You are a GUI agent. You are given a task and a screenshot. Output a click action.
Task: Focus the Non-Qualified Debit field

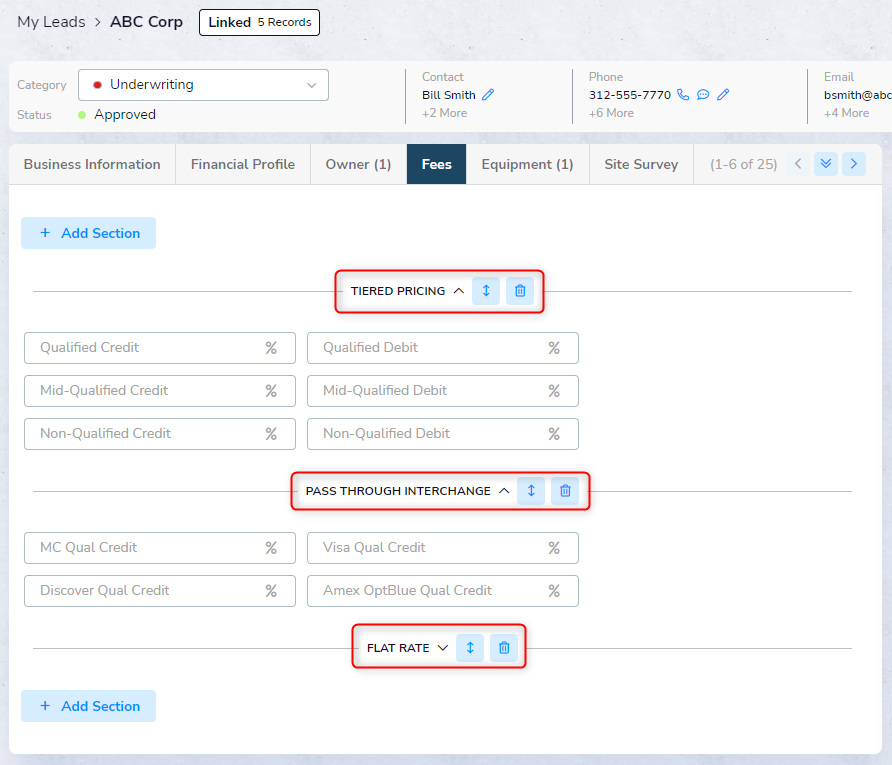(x=443, y=434)
